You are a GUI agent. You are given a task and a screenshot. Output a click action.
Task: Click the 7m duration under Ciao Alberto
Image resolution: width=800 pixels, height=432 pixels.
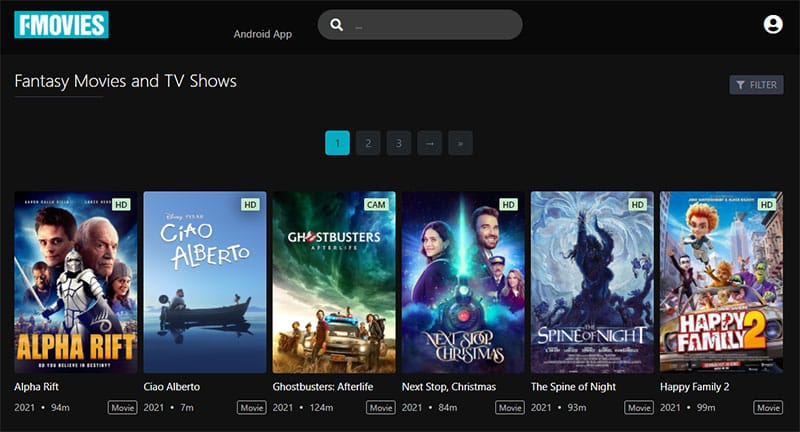(187, 408)
